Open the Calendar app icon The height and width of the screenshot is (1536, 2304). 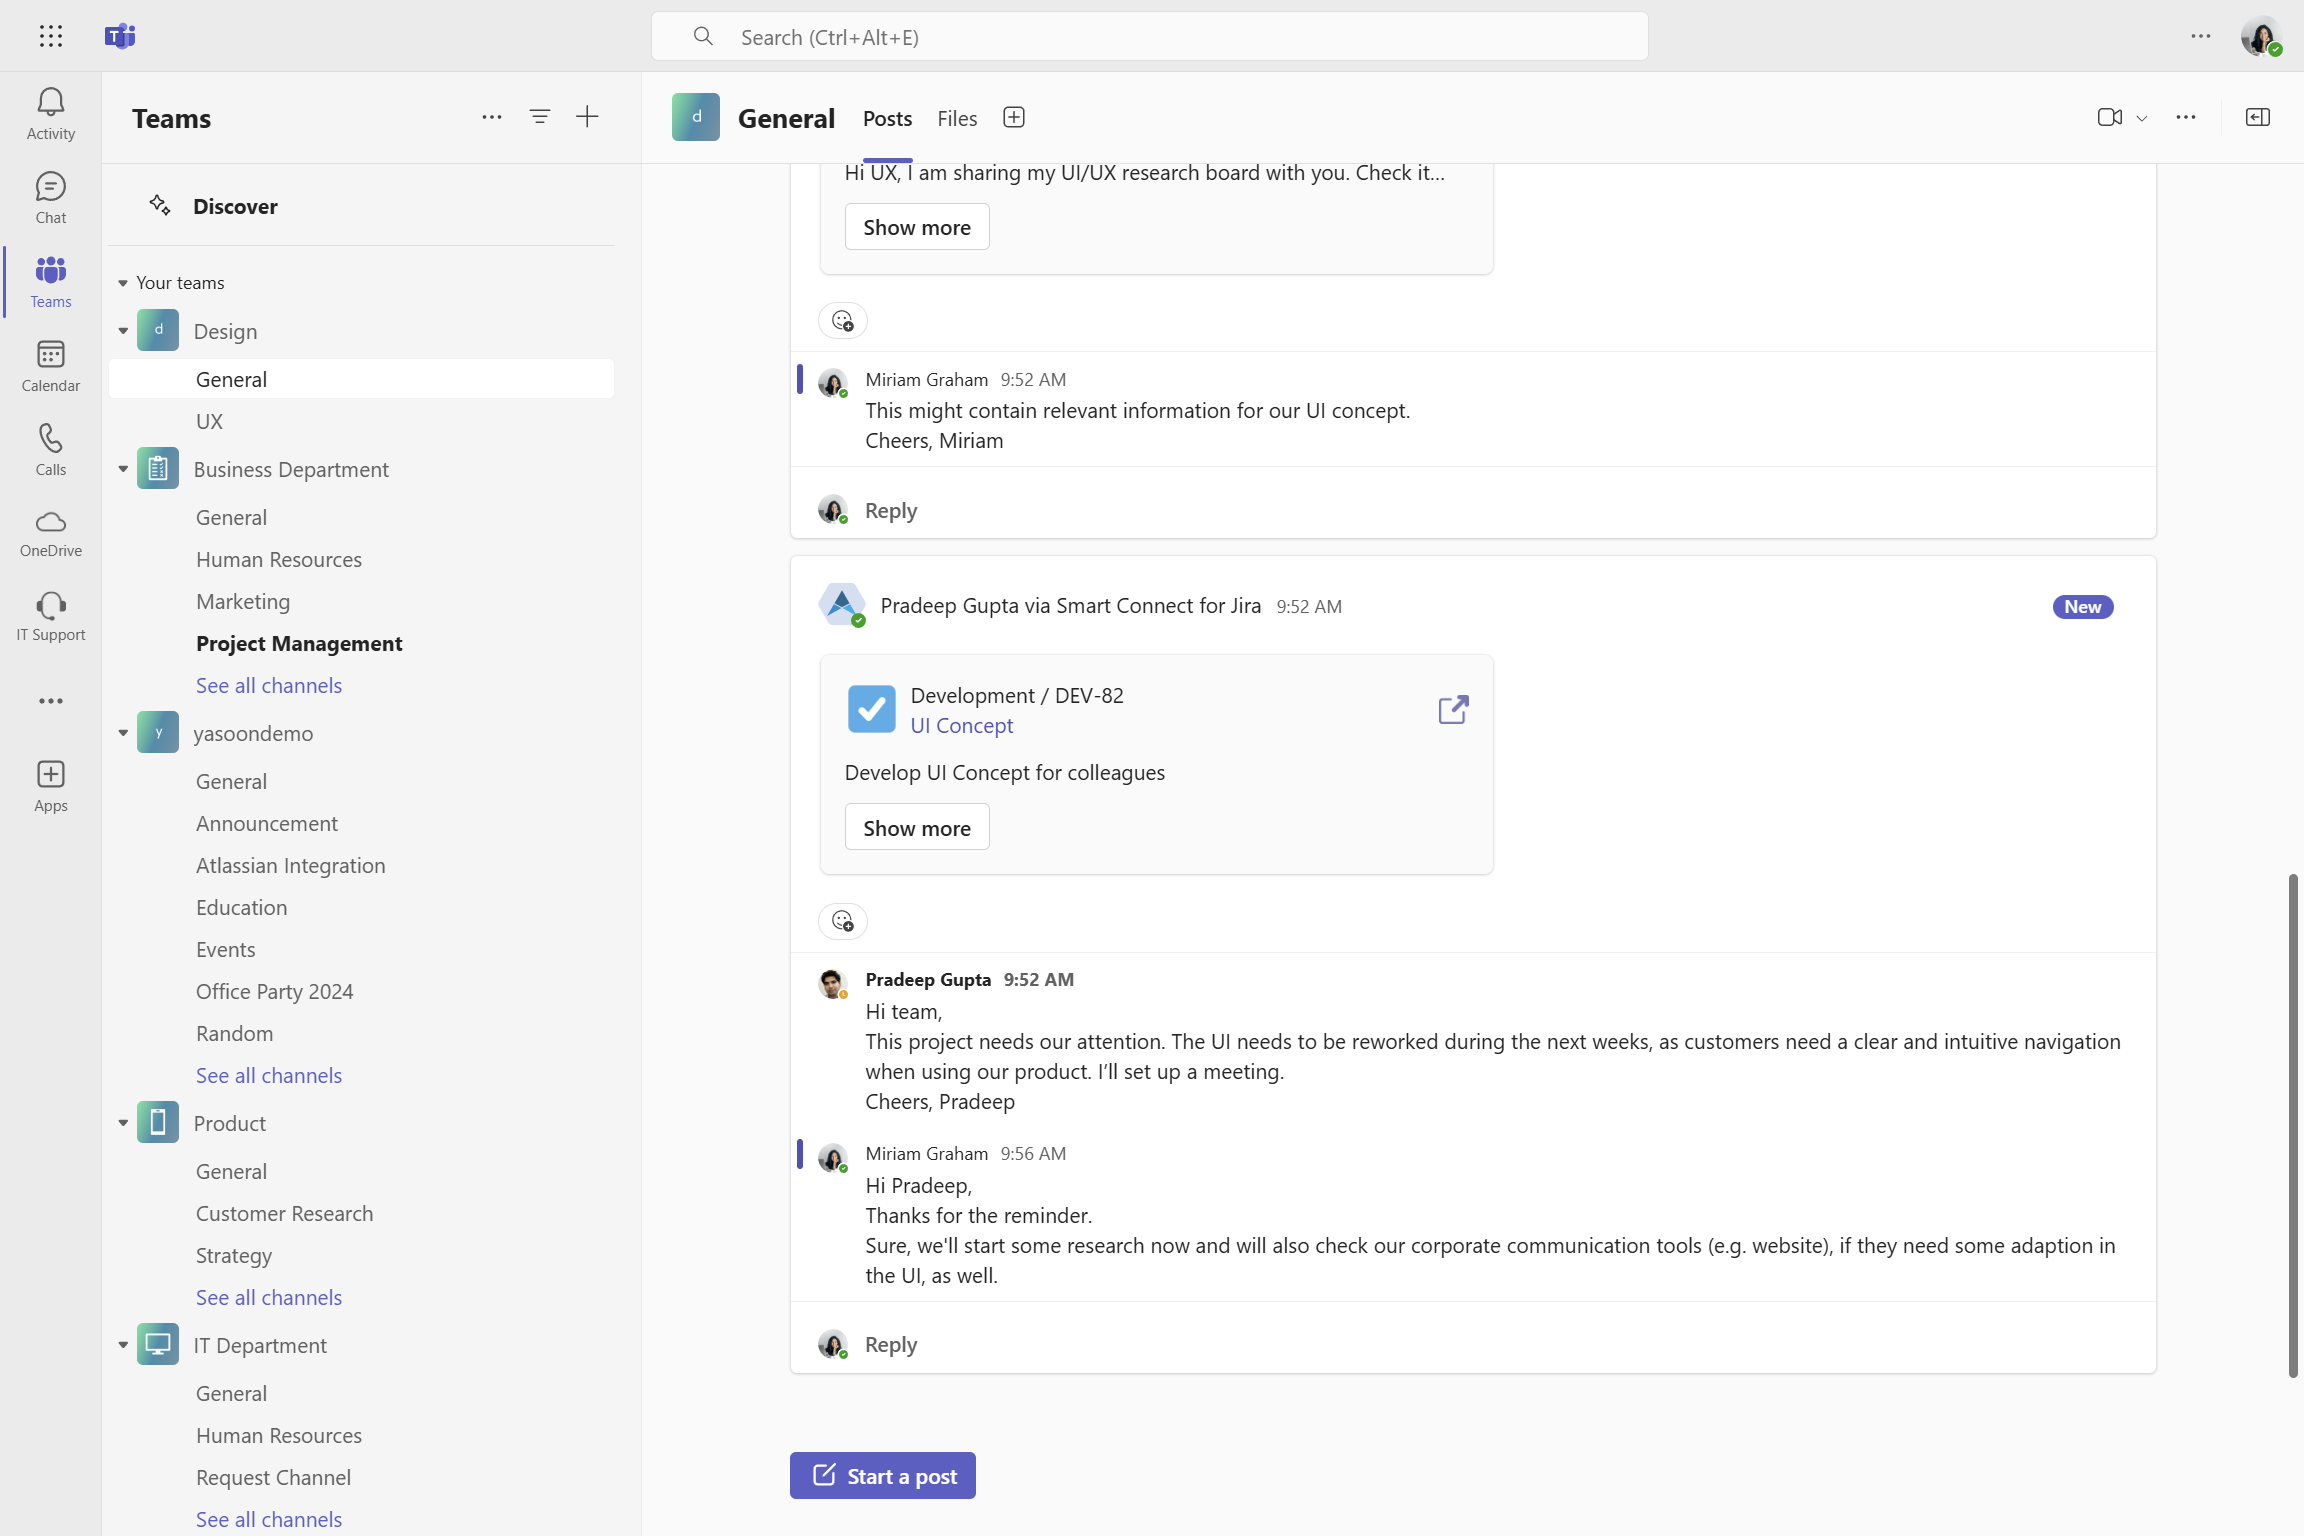click(x=50, y=365)
